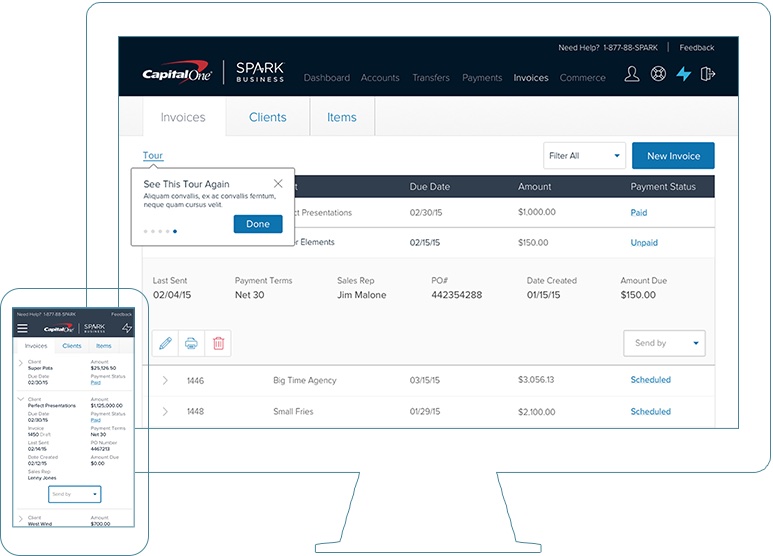Image resolution: width=773 pixels, height=556 pixels.
Task: Switch to the desktop Clients tab
Action: pyautogui.click(x=268, y=117)
